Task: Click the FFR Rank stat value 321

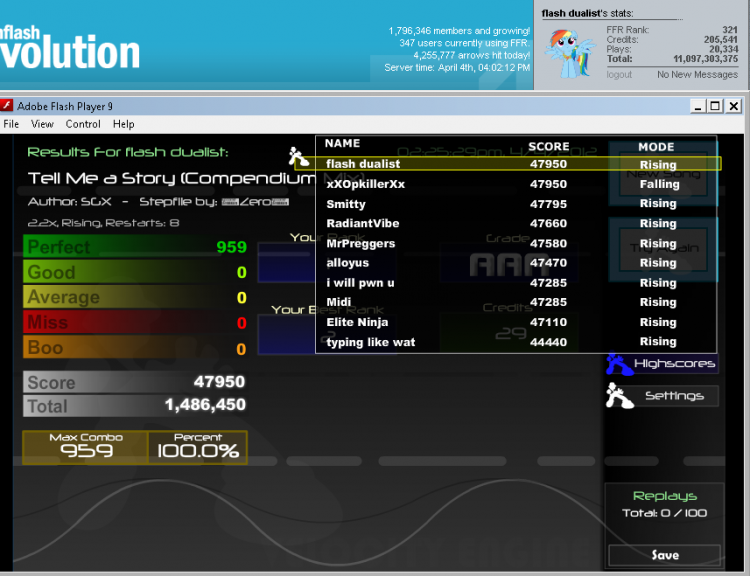Action: [x=730, y=30]
